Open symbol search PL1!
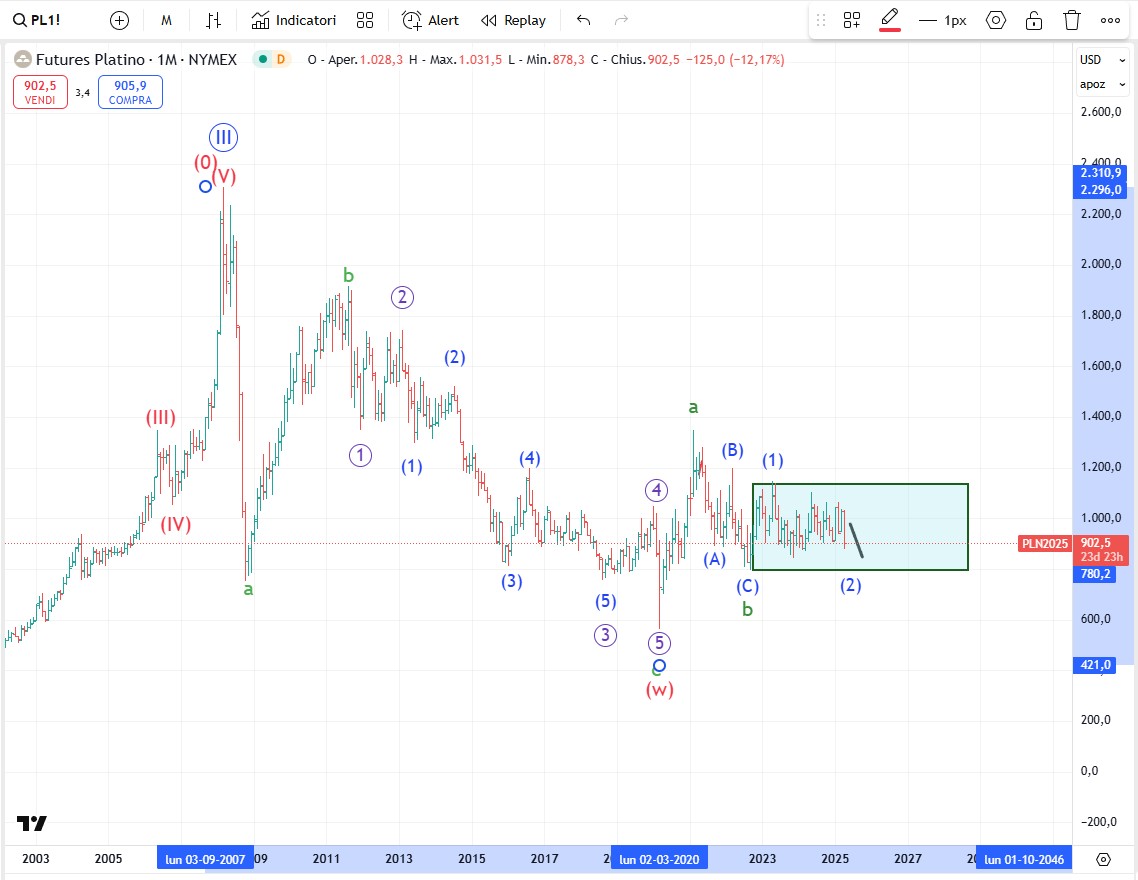Viewport: 1138px width, 880px height. [x=37, y=20]
